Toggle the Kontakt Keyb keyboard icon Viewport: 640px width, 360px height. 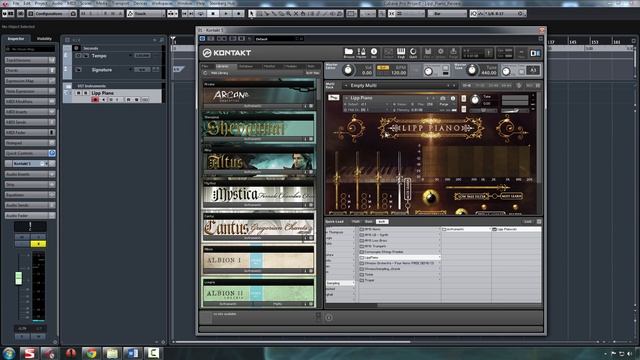(x=401, y=53)
